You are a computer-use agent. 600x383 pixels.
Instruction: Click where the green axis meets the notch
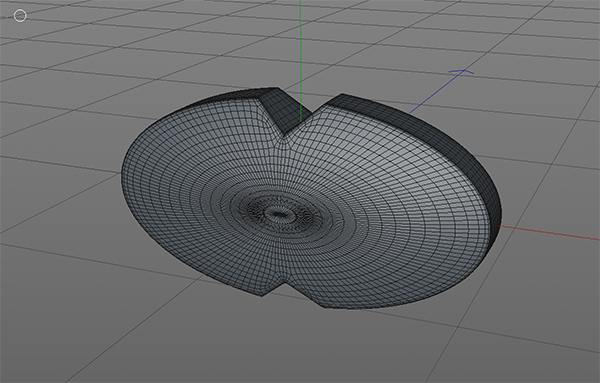(301, 122)
